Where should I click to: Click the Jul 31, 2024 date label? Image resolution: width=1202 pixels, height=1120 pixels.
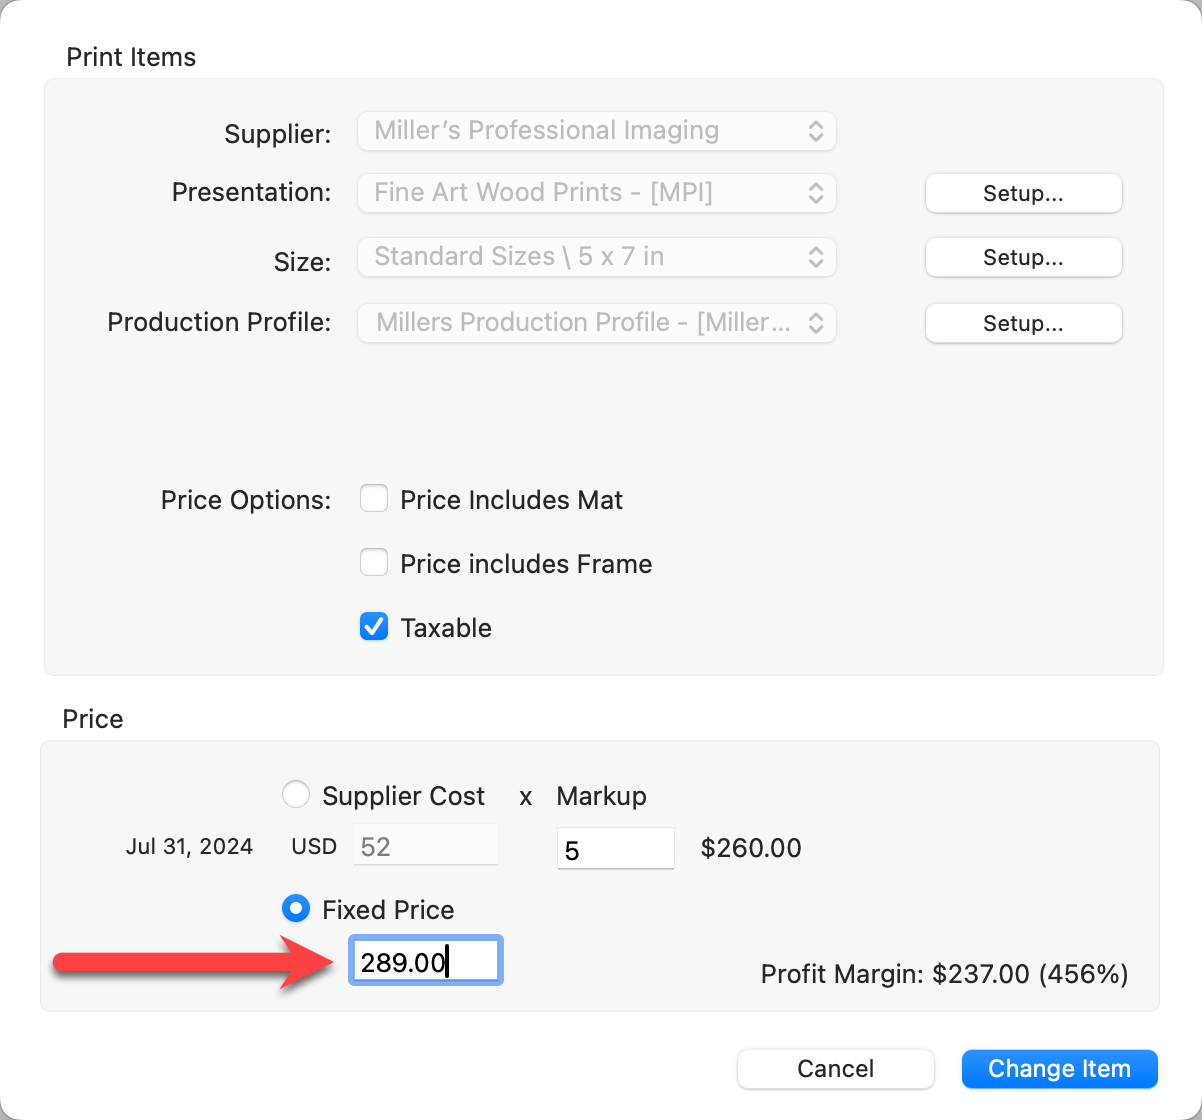(189, 847)
